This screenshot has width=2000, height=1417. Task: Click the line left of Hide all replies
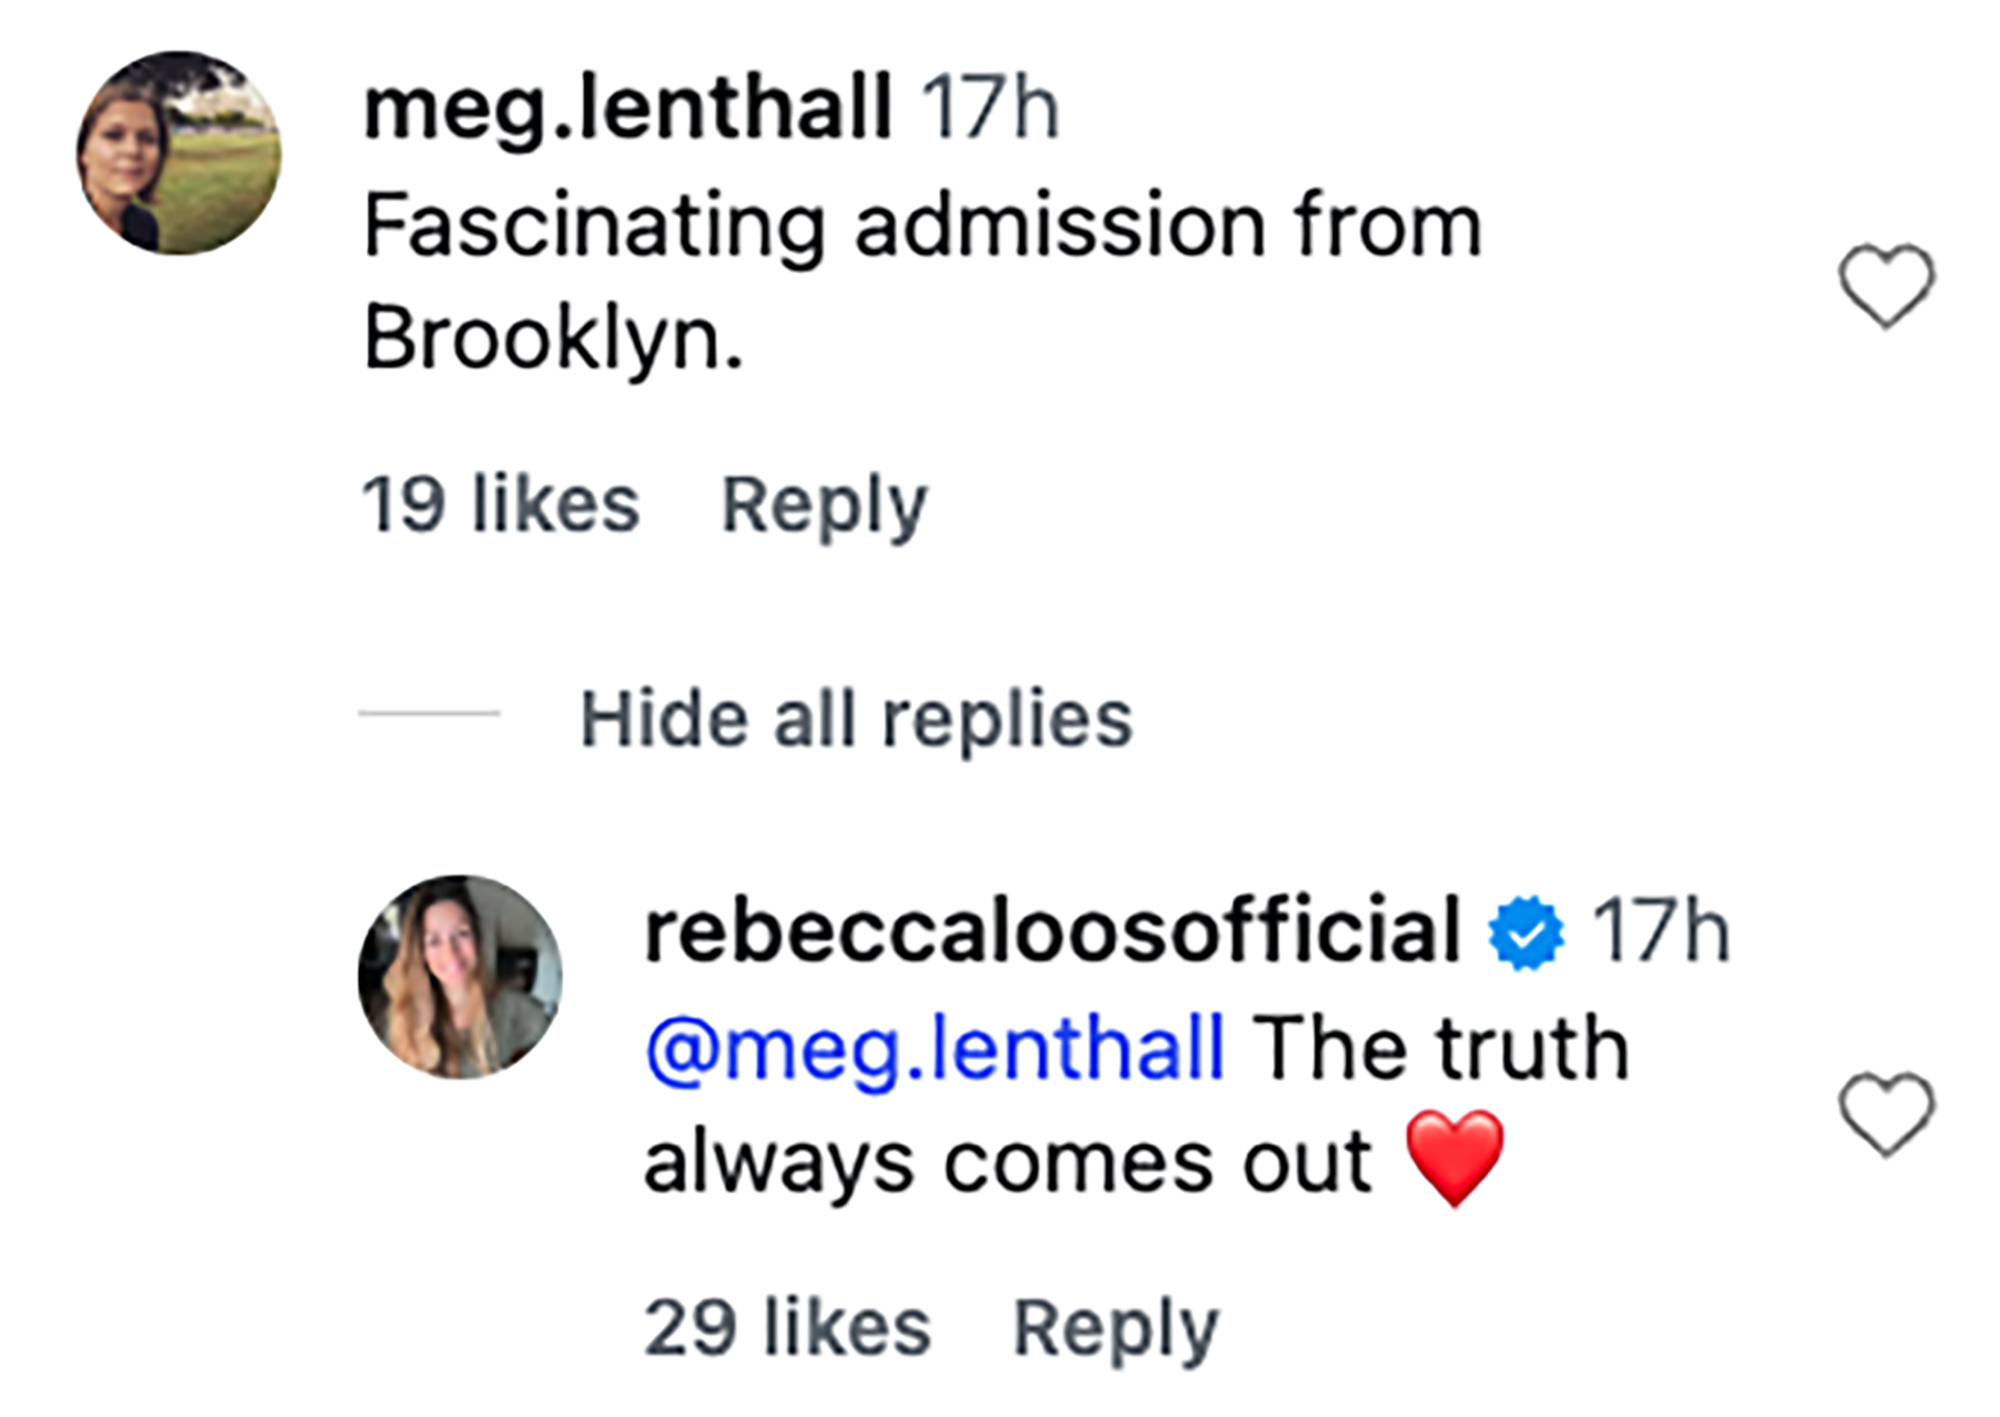point(429,714)
